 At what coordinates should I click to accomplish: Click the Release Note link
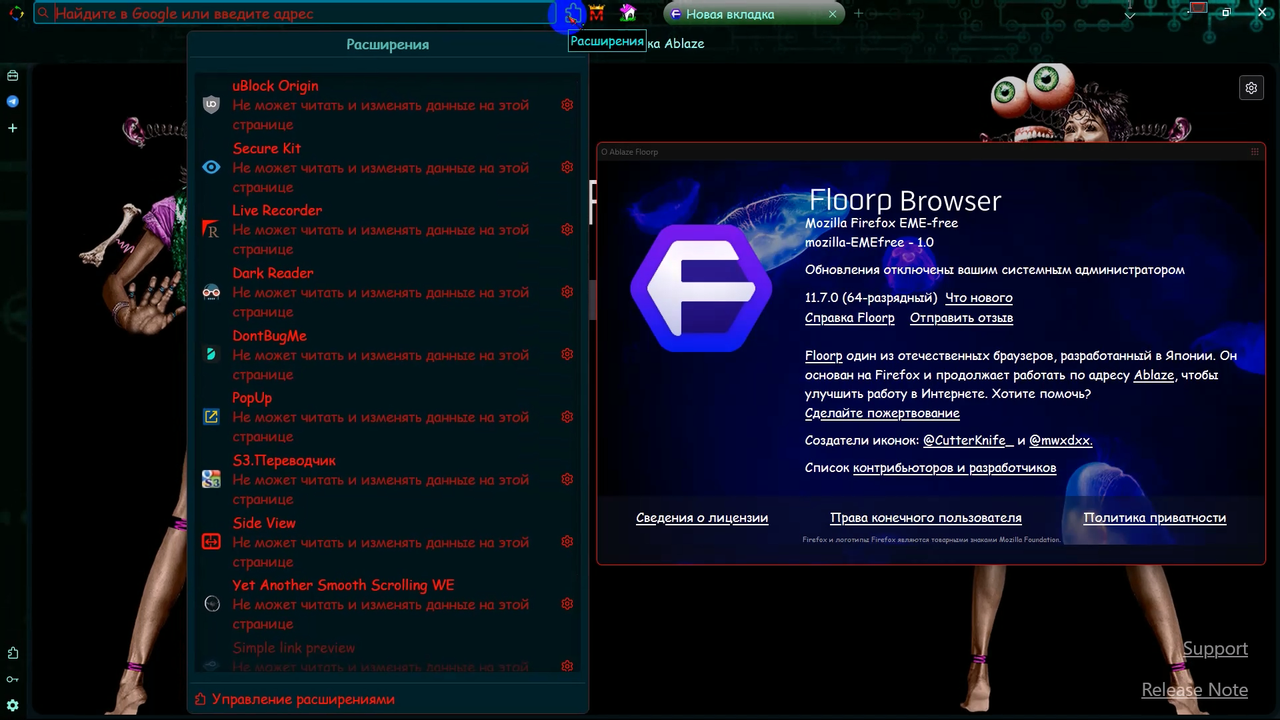tap(1195, 690)
